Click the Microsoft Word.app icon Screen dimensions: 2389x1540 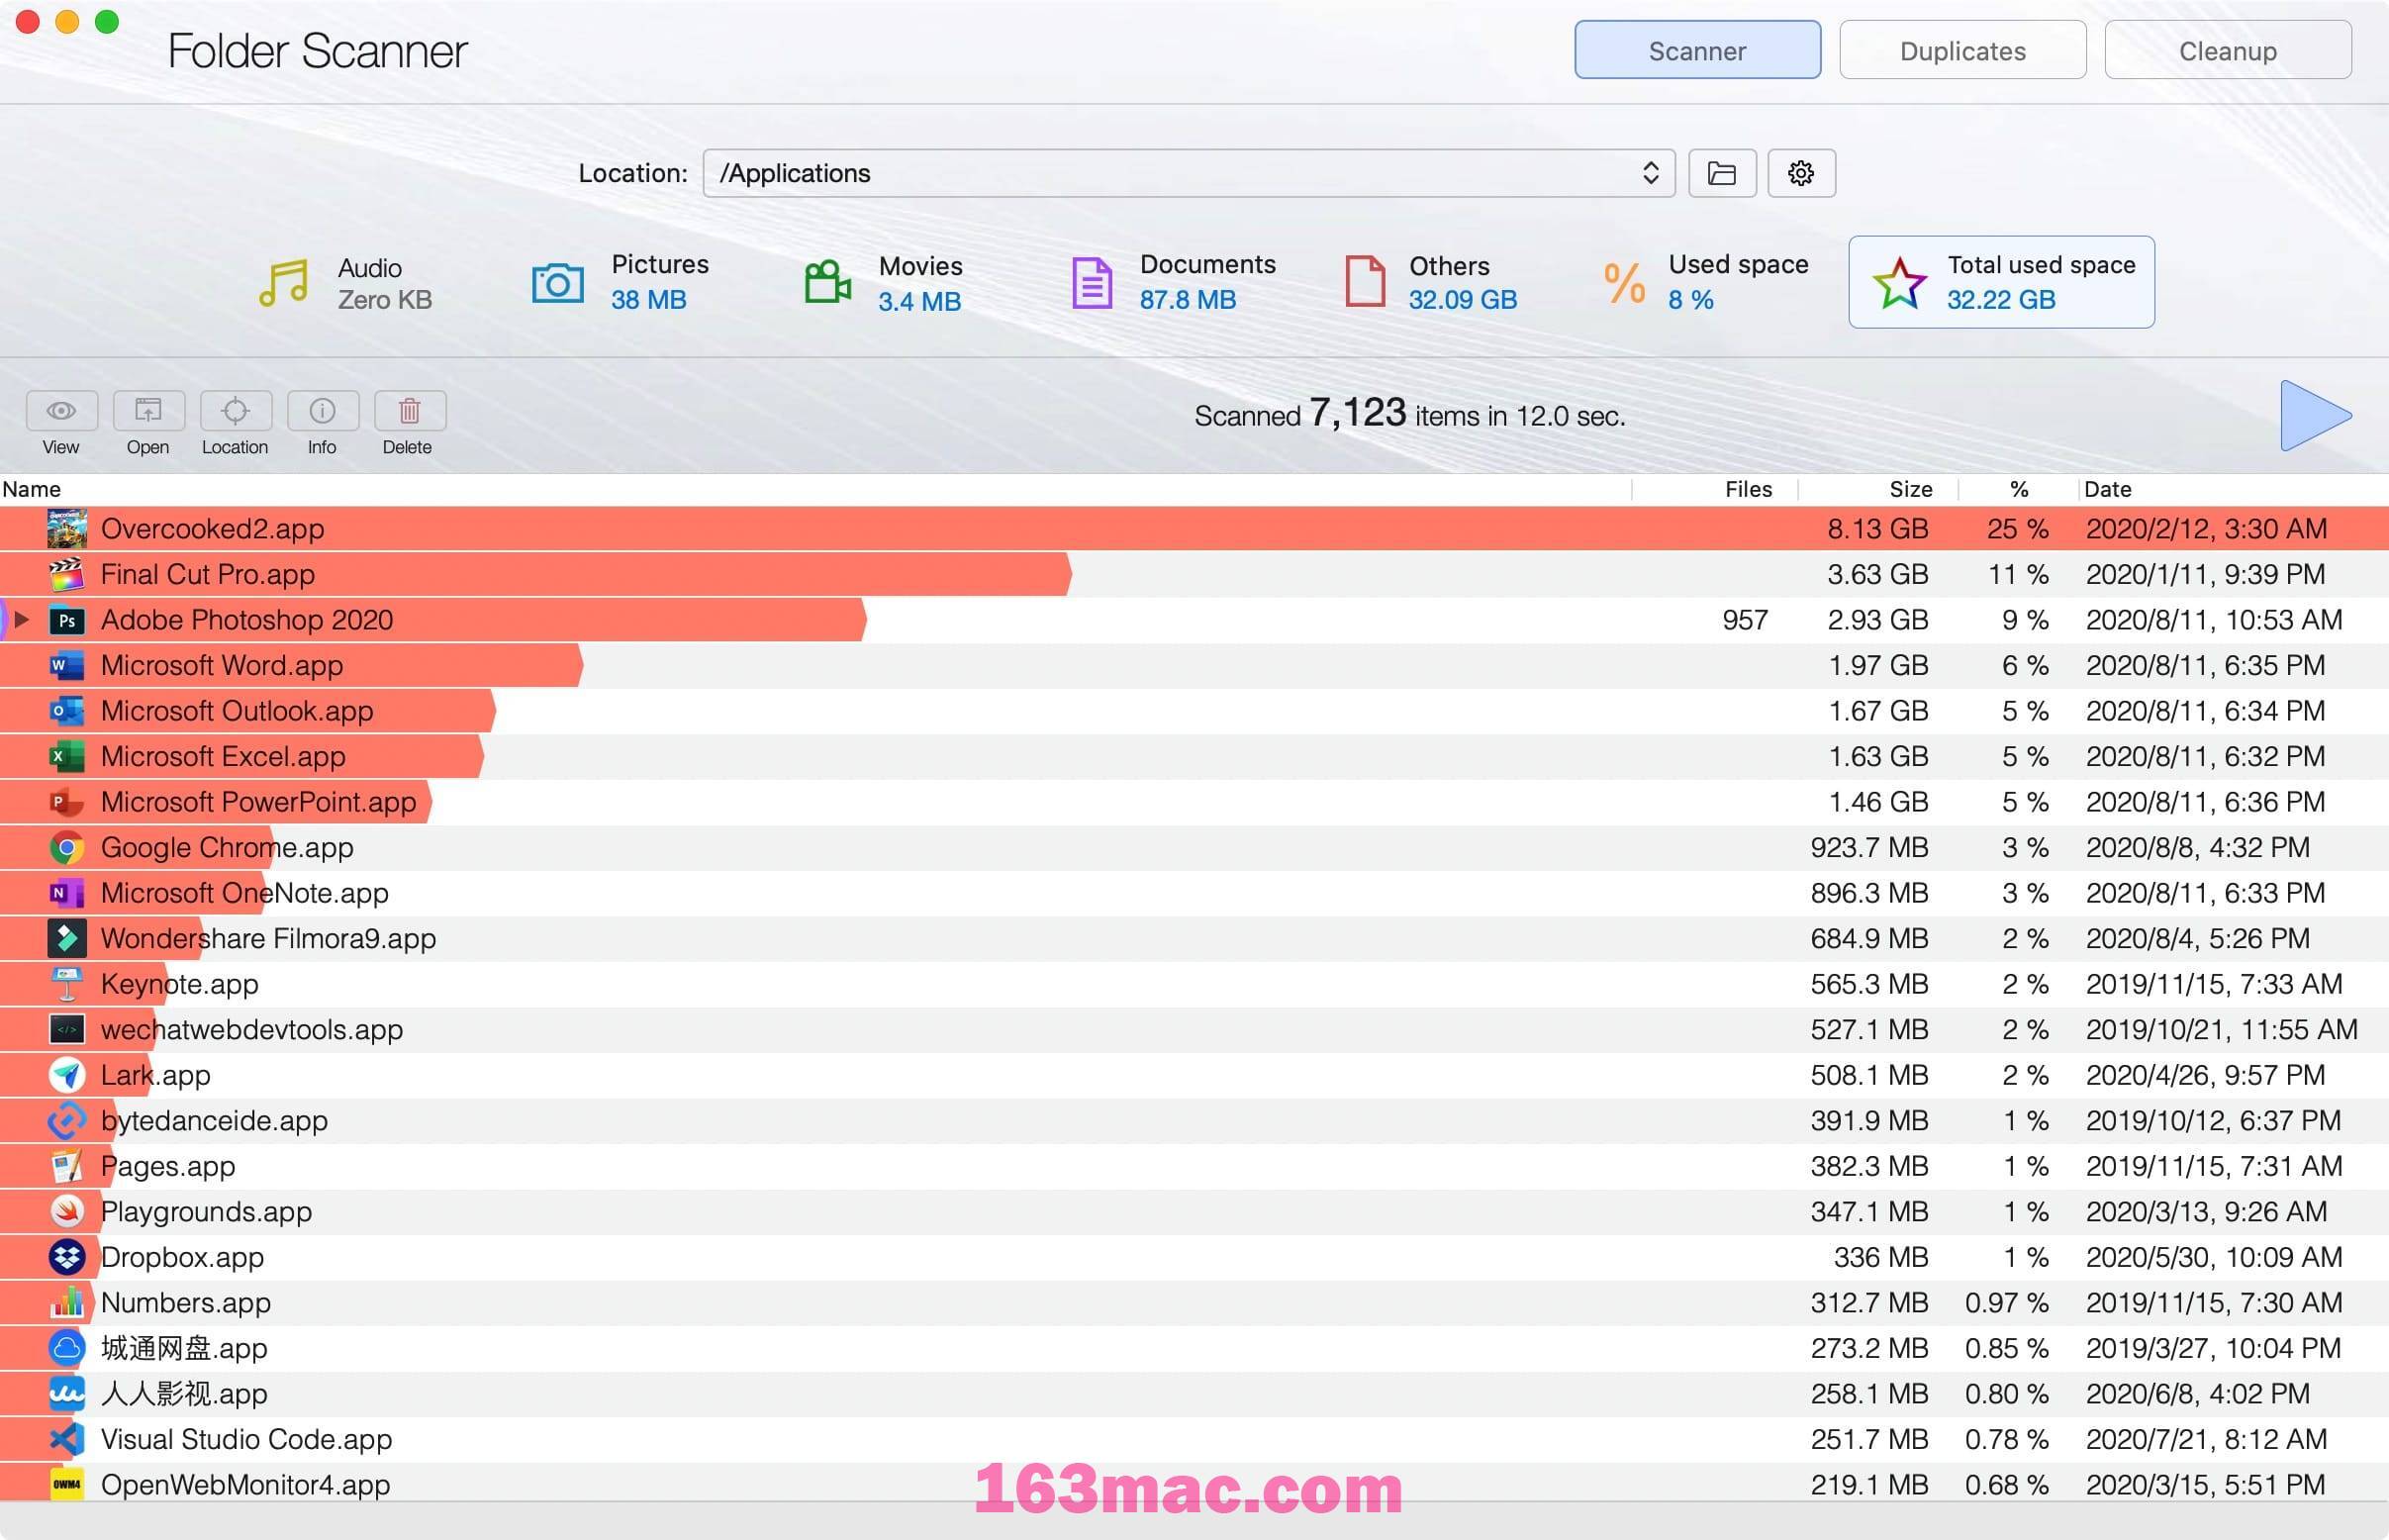(x=66, y=665)
